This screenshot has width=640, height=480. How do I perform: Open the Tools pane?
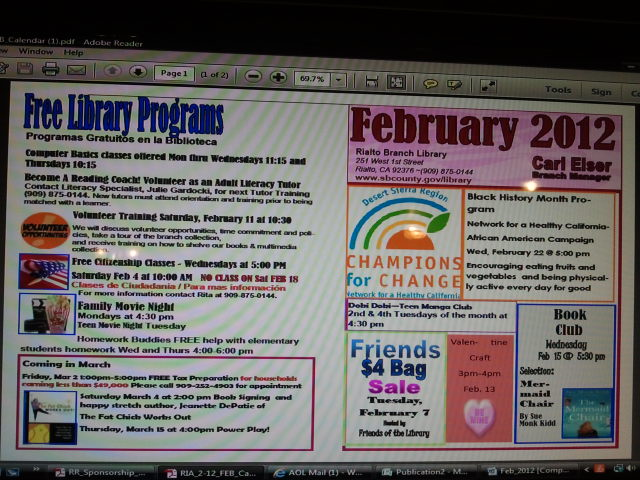tap(558, 90)
